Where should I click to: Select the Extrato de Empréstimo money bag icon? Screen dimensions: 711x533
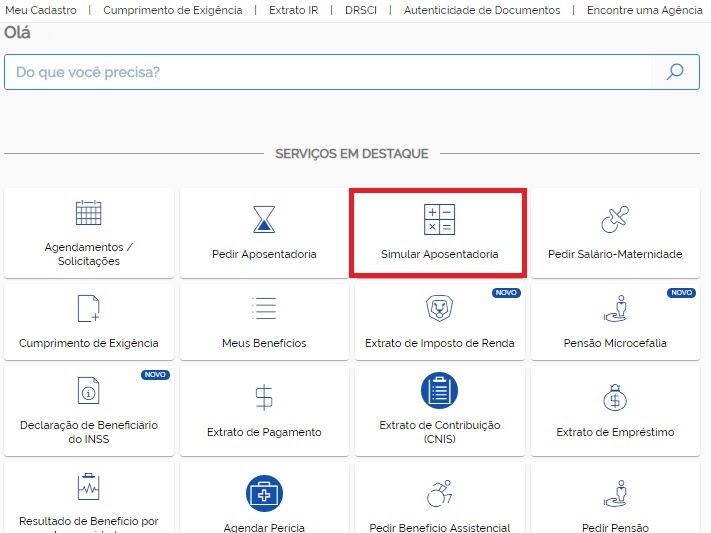coord(614,397)
